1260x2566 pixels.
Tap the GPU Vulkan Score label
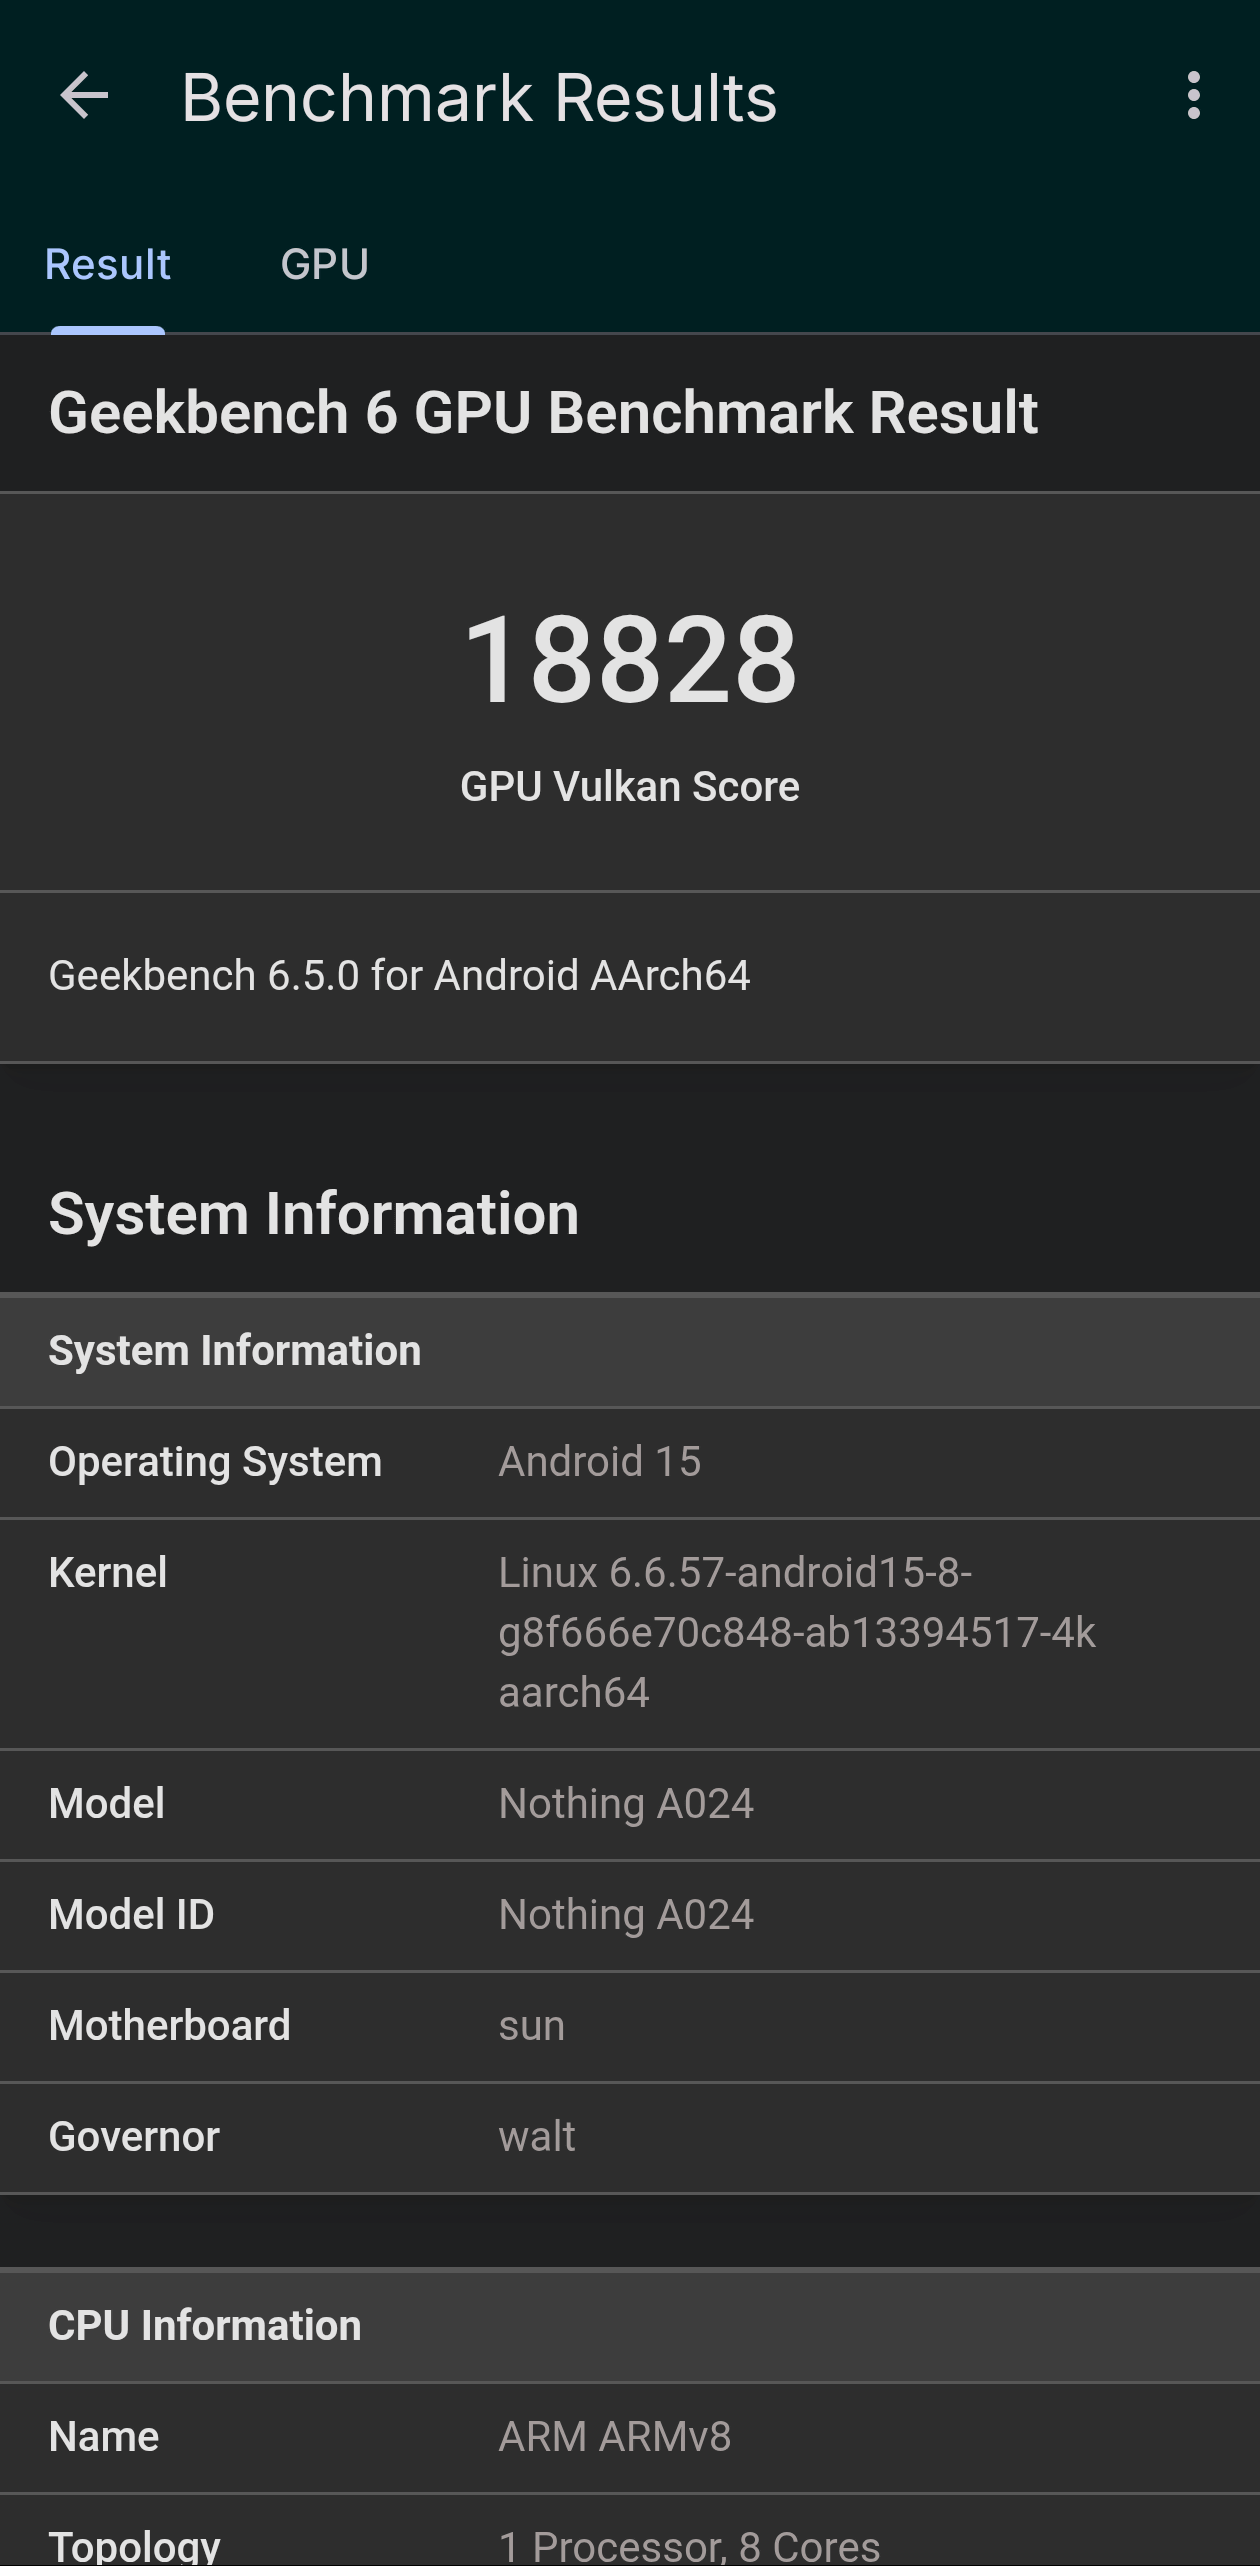point(630,787)
